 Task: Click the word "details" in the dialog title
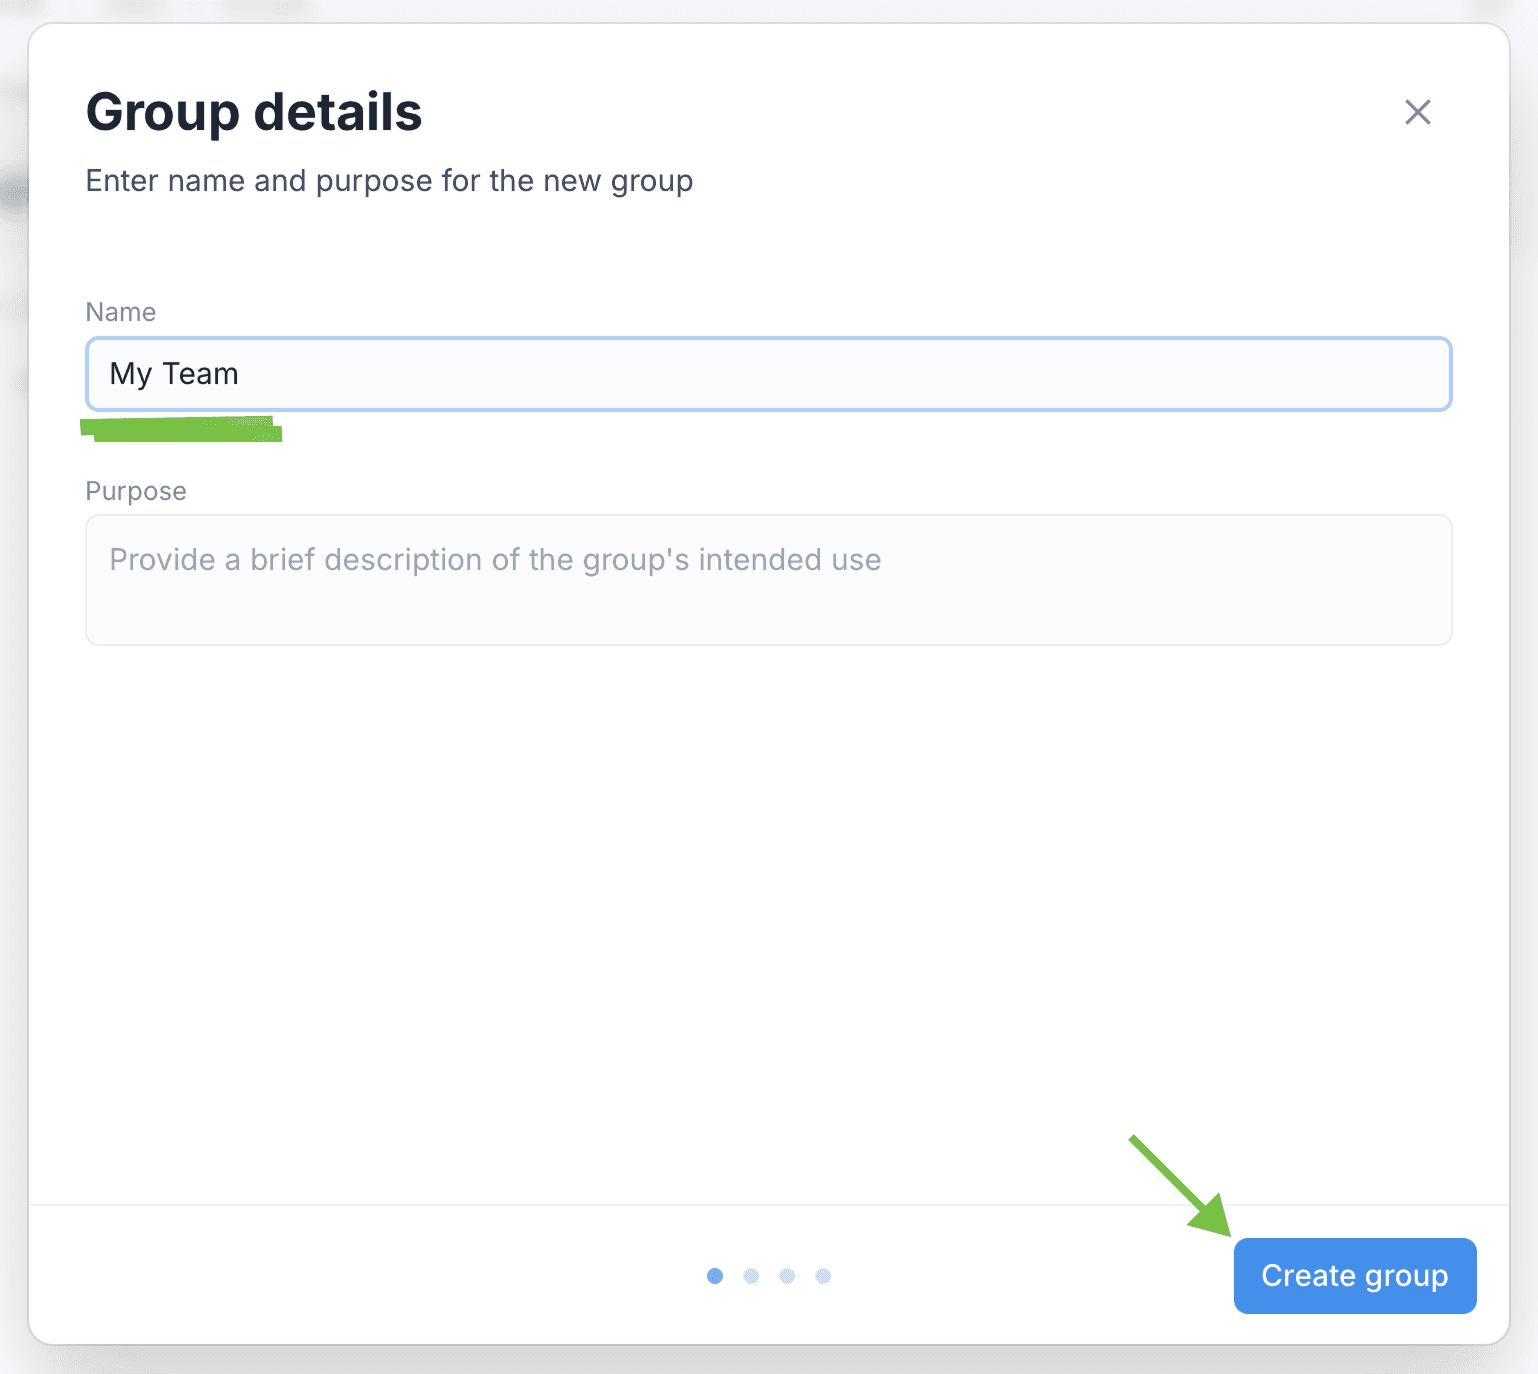338,112
